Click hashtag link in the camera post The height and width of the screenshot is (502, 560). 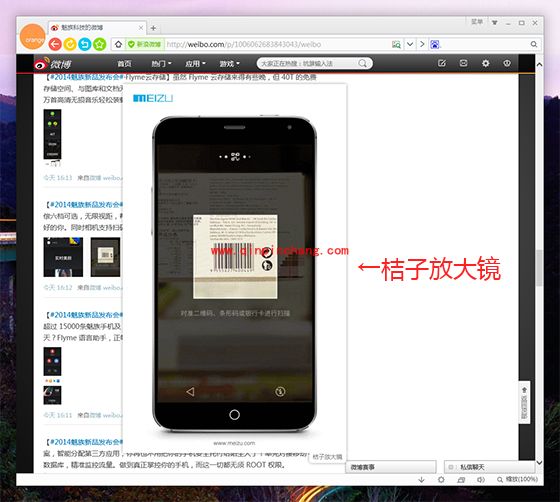(x=86, y=205)
